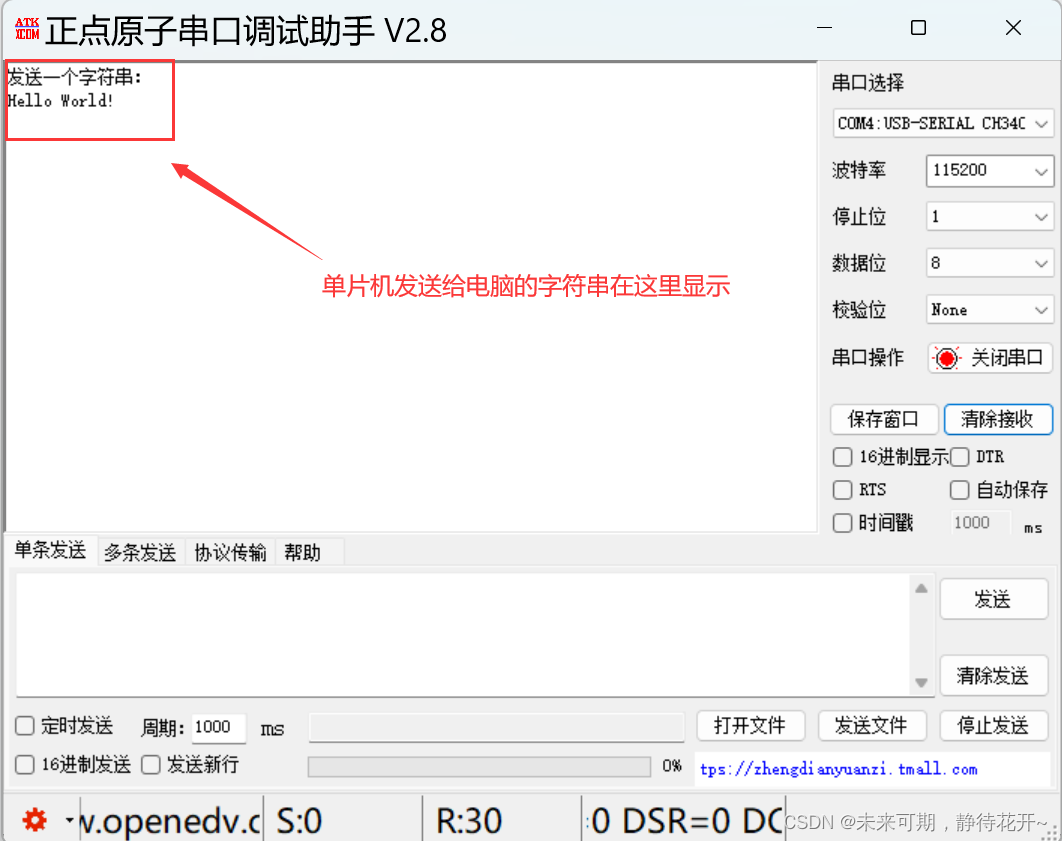Image resolution: width=1062 pixels, height=841 pixels.
Task: Click the 发送 button
Action: 993,599
